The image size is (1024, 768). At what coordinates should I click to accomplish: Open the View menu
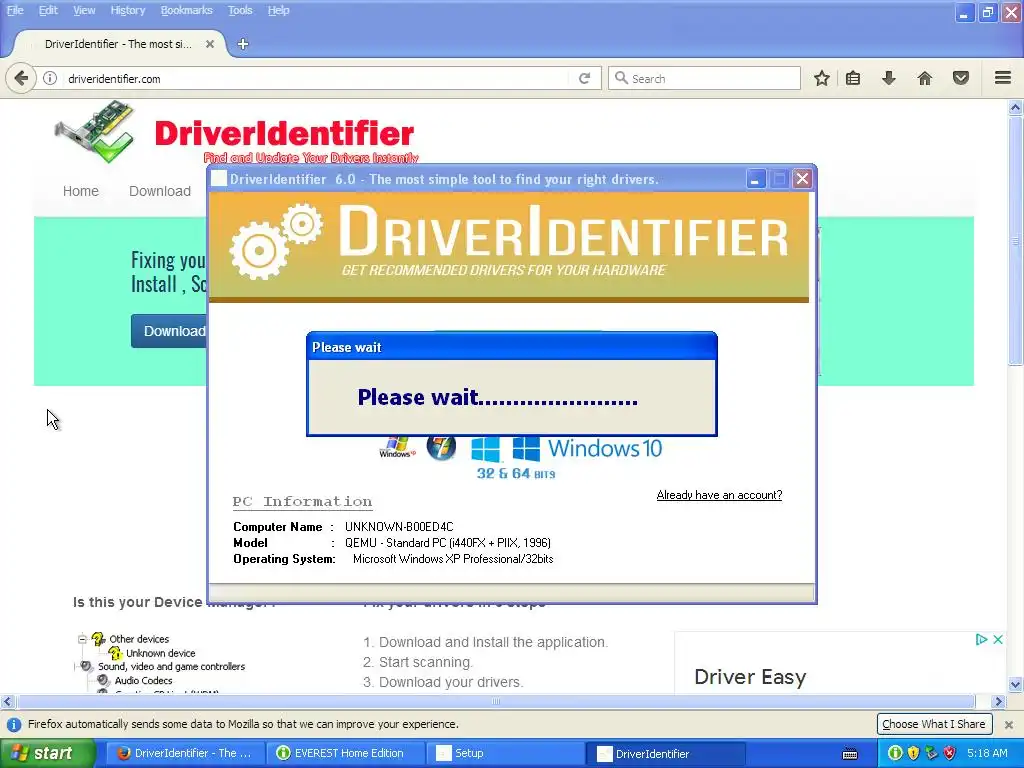(84, 10)
